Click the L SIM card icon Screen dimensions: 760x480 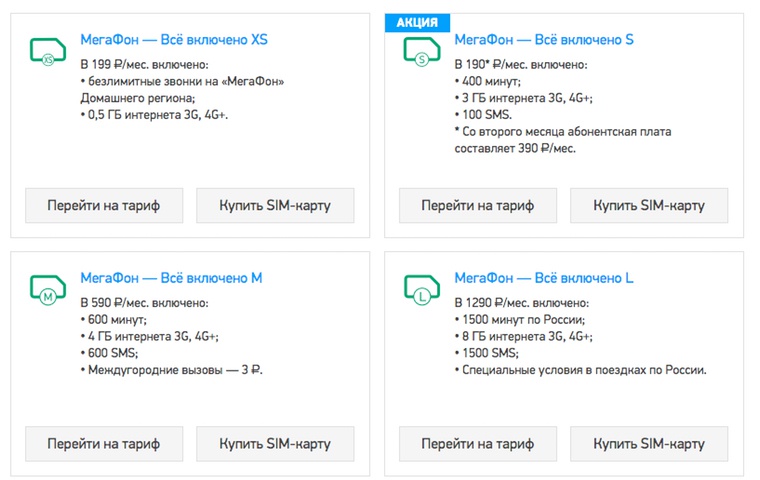pyautogui.click(x=422, y=289)
